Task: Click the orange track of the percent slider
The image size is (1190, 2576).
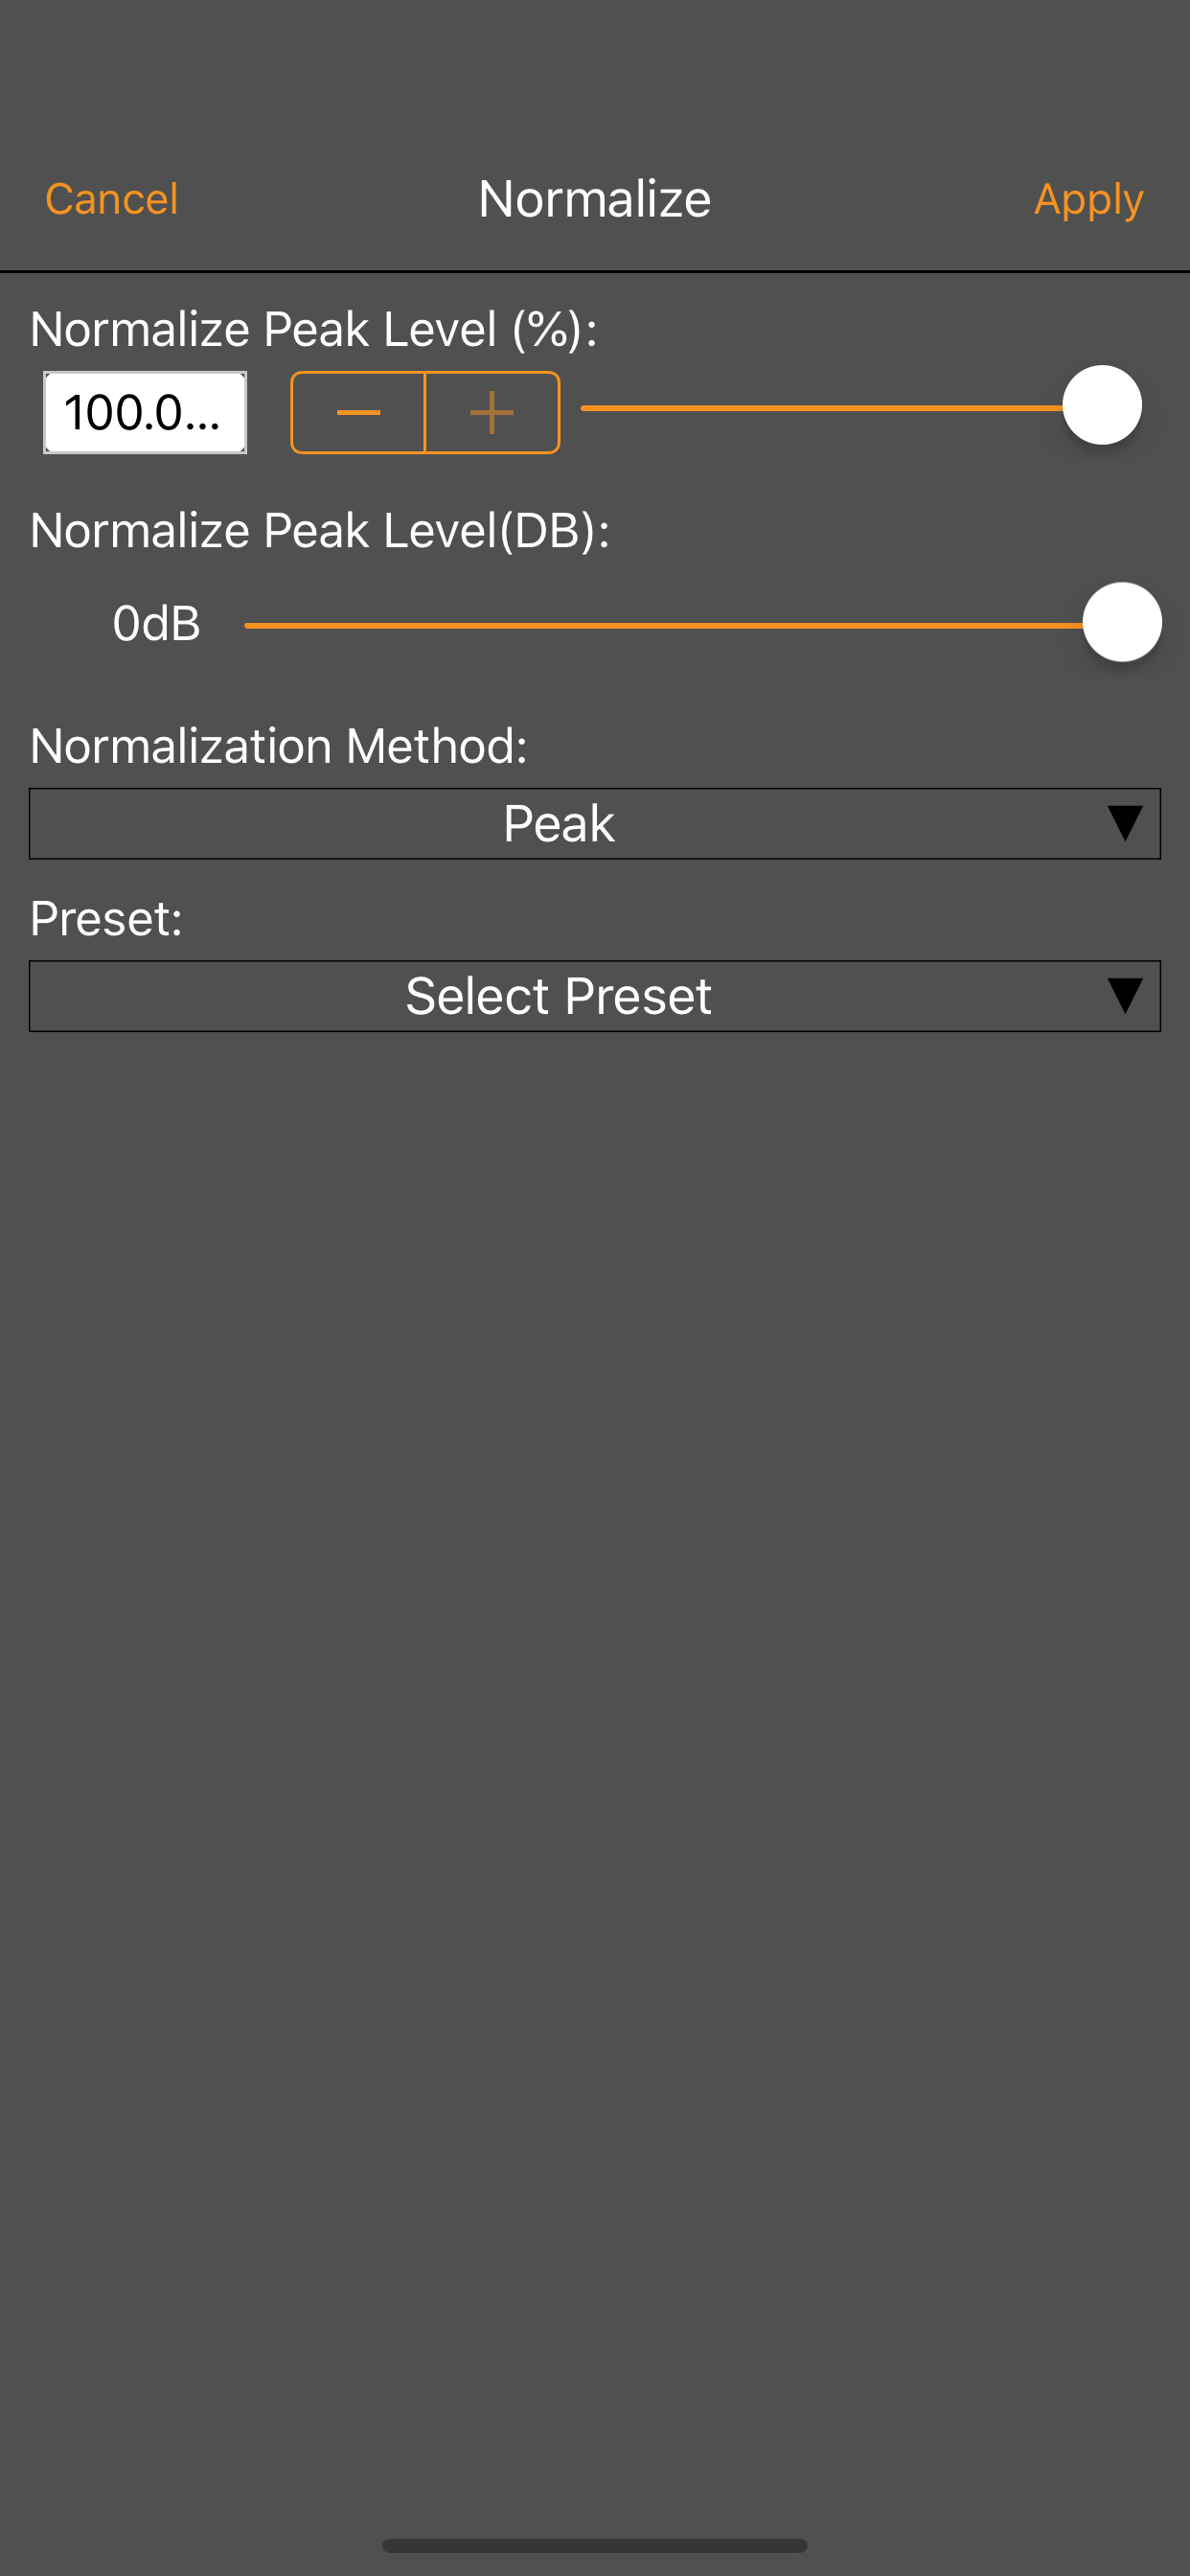Action: pos(820,408)
